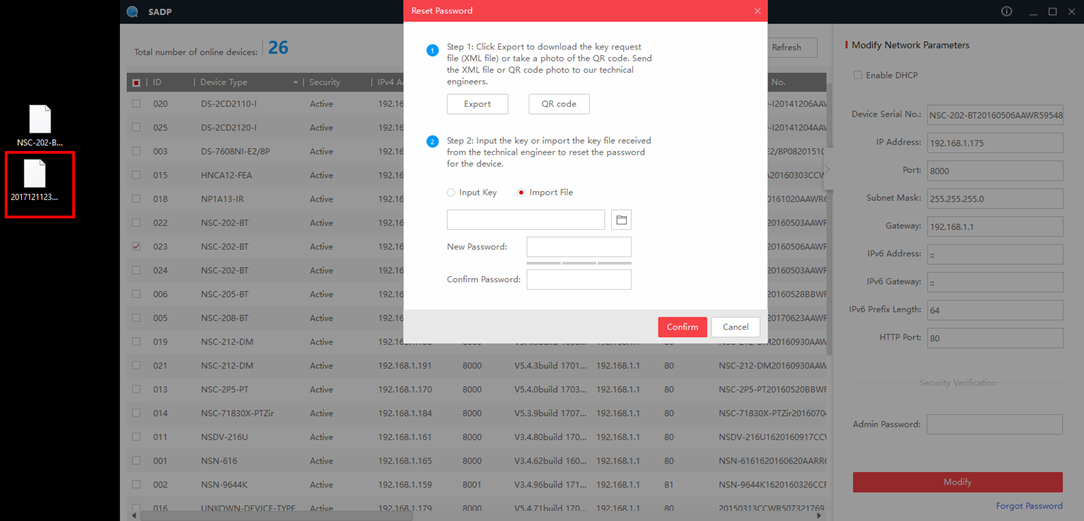Open the SADP info icon in title bar
1084x521 pixels.
click(x=1006, y=12)
